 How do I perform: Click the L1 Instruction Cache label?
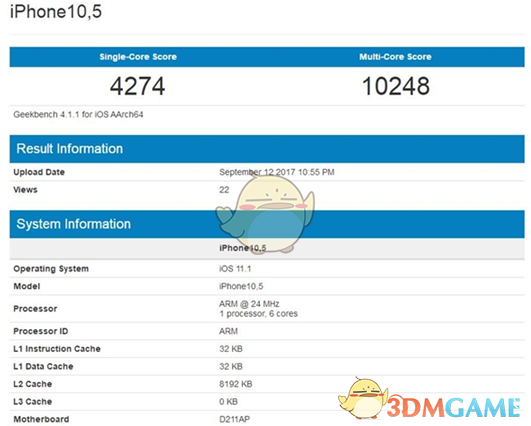coord(57,349)
